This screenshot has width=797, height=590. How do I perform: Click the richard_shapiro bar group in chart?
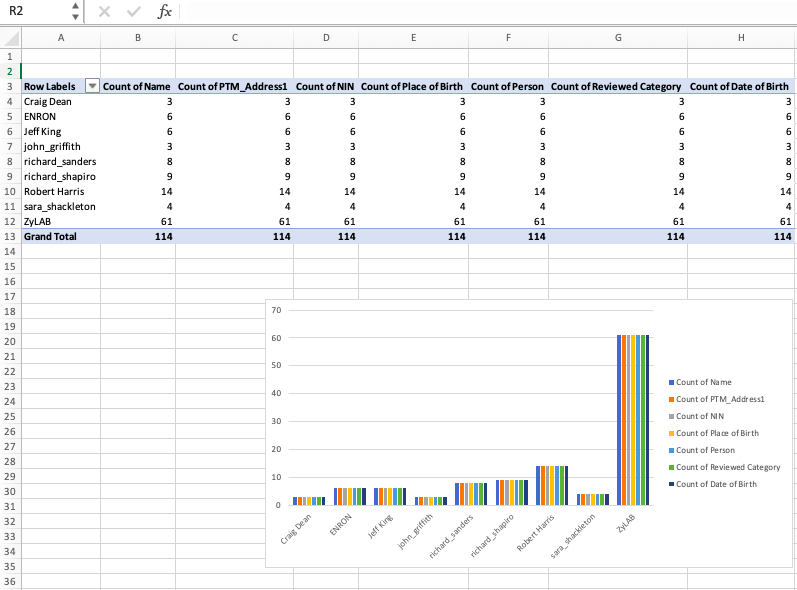coord(512,492)
